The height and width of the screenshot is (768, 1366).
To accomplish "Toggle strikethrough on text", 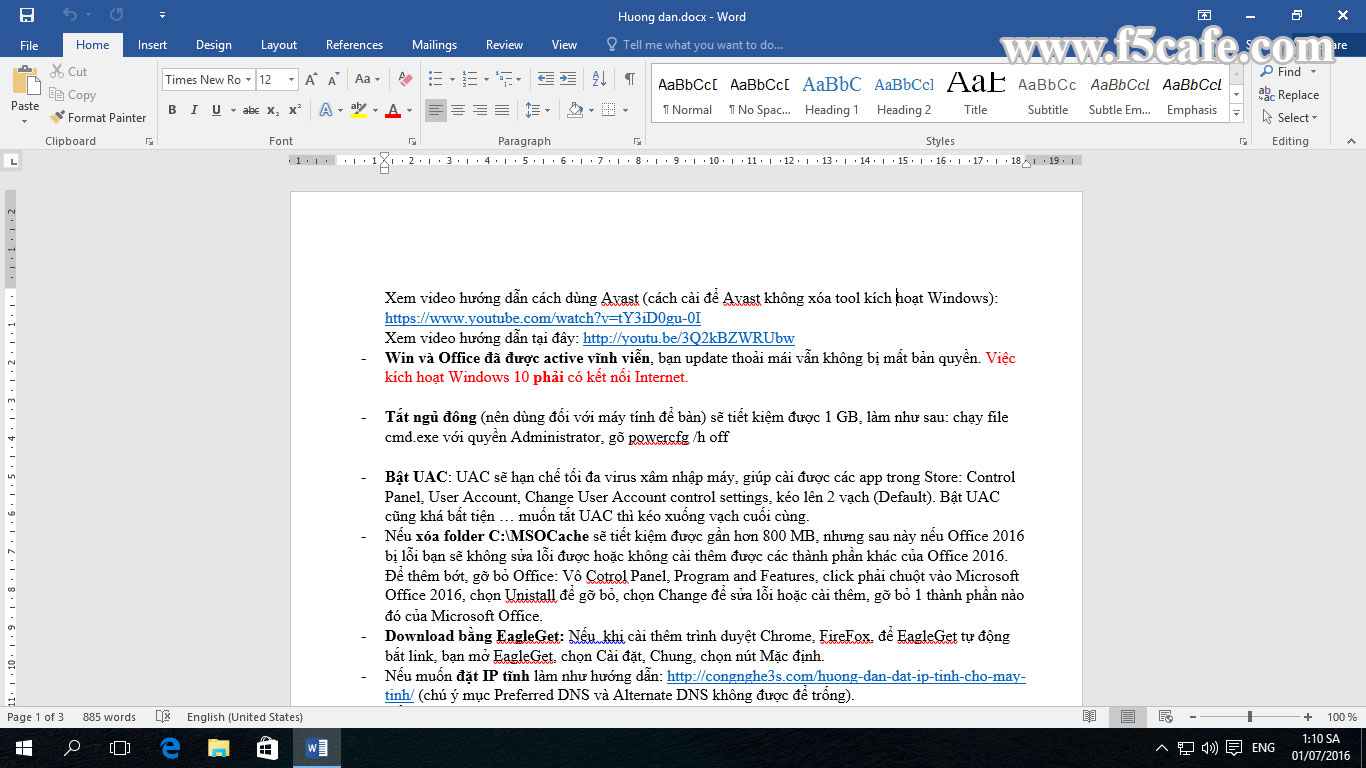I will [x=251, y=110].
